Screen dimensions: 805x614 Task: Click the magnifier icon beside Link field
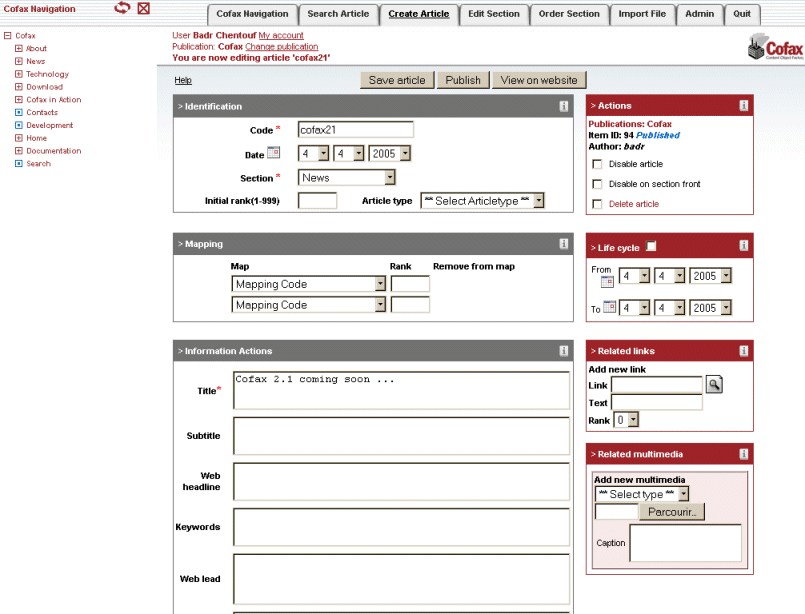[714, 385]
